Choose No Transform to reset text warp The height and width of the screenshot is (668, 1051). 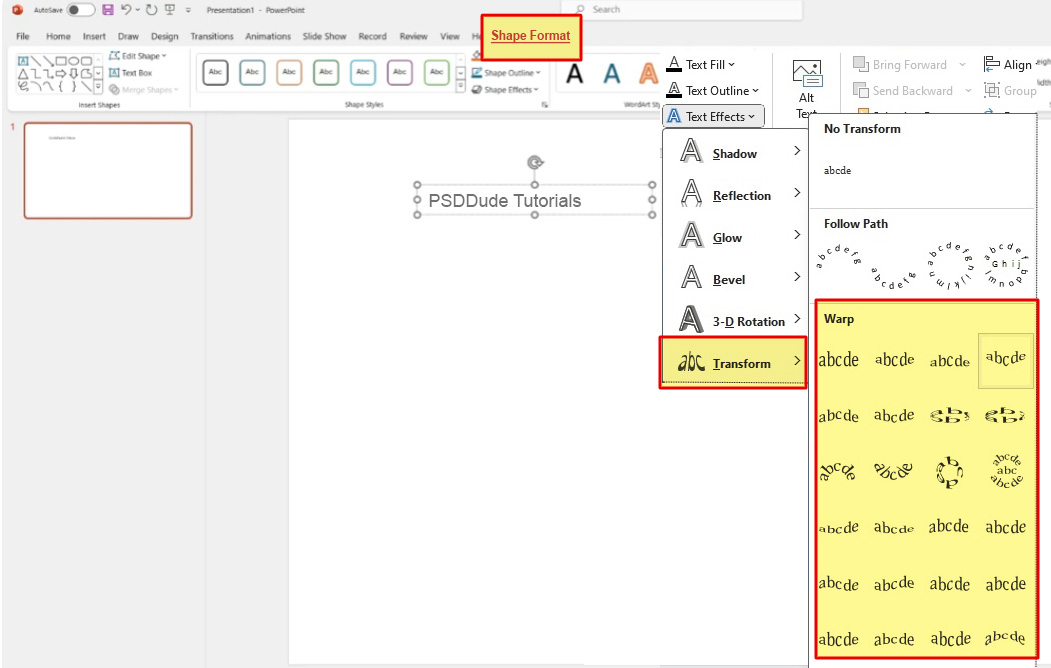pos(837,170)
